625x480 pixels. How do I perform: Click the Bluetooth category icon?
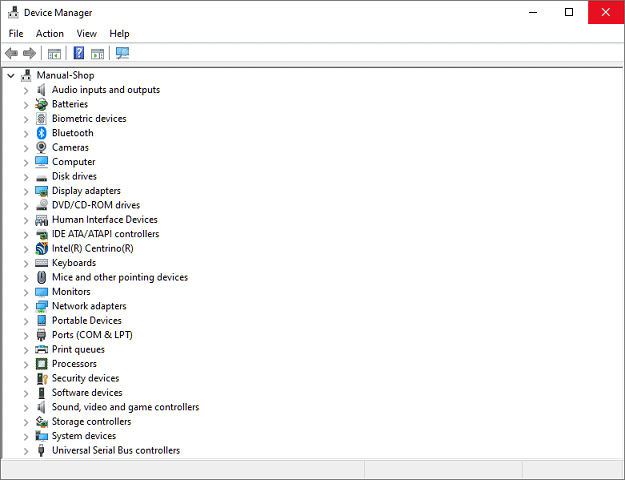coord(42,133)
